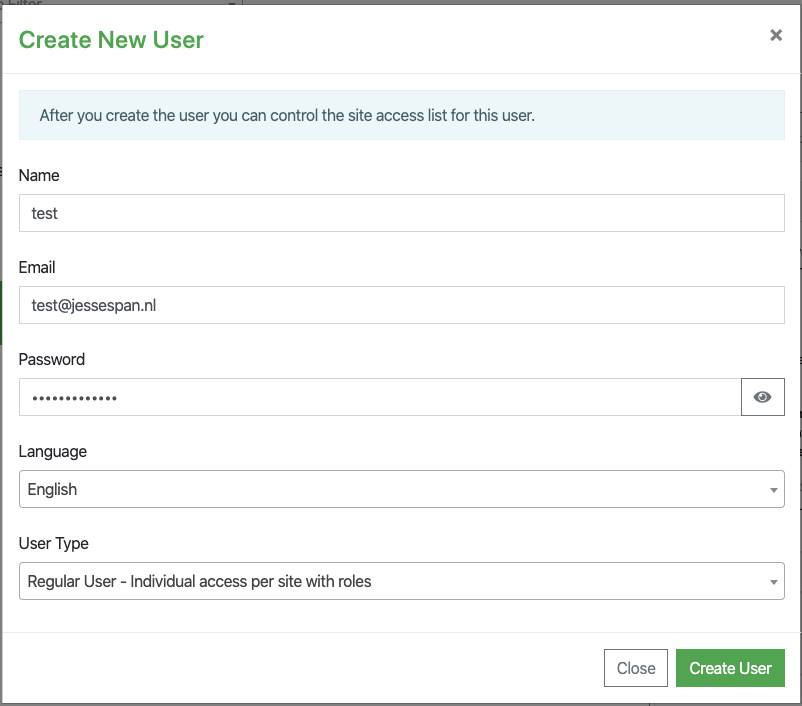Click the Email field label

coord(37,268)
